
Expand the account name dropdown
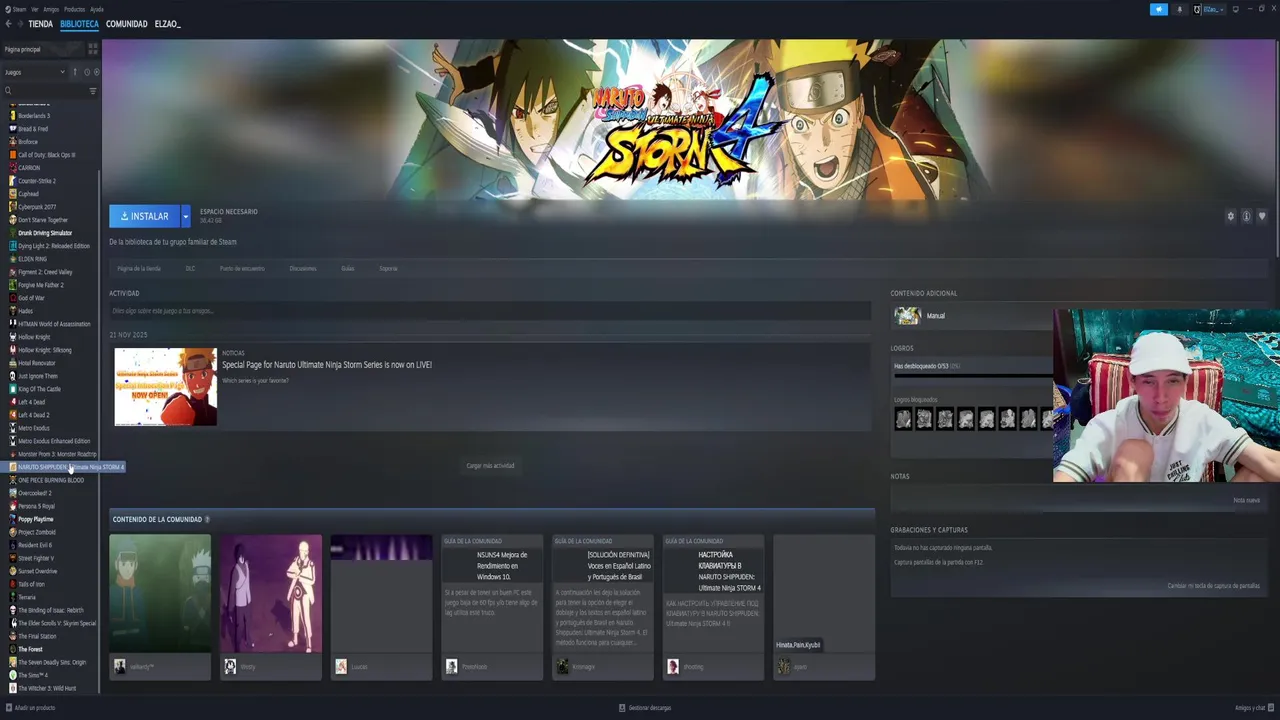point(1212,9)
